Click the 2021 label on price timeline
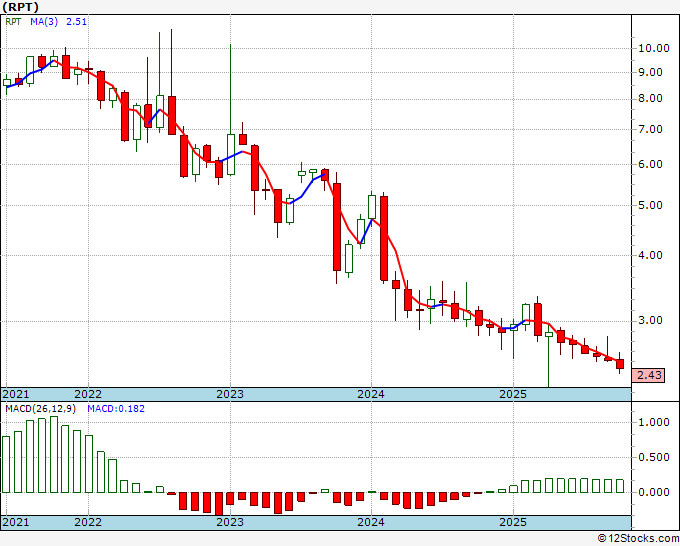 pyautogui.click(x=16, y=394)
